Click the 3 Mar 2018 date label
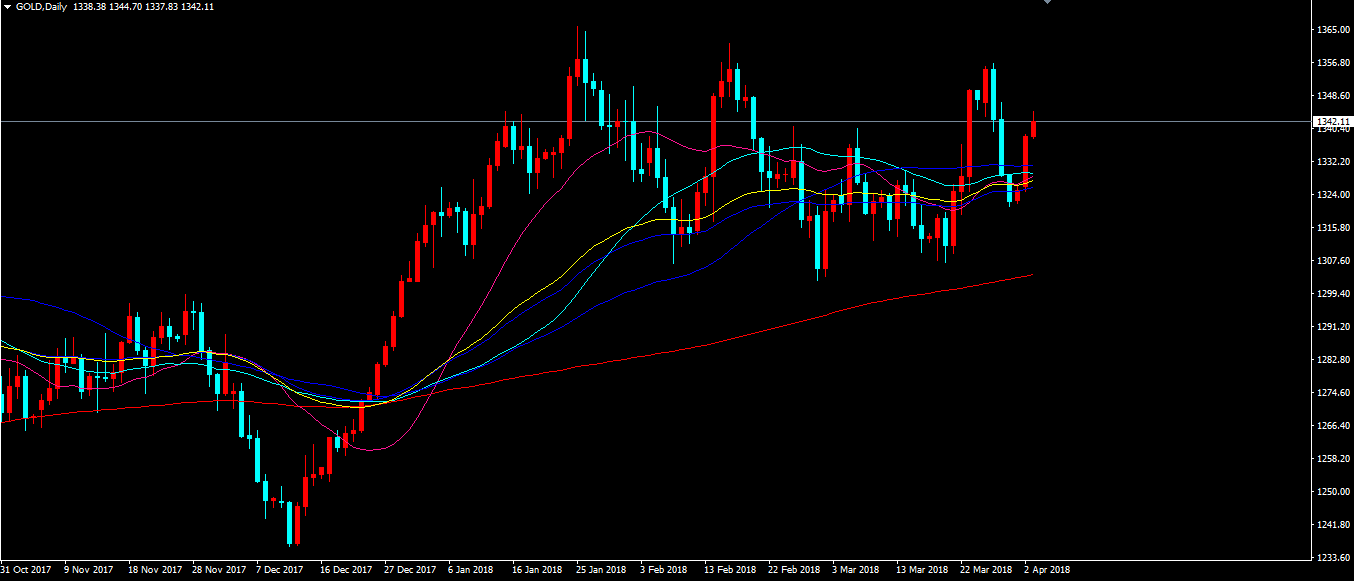This screenshot has width=1354, height=581. coord(856,570)
